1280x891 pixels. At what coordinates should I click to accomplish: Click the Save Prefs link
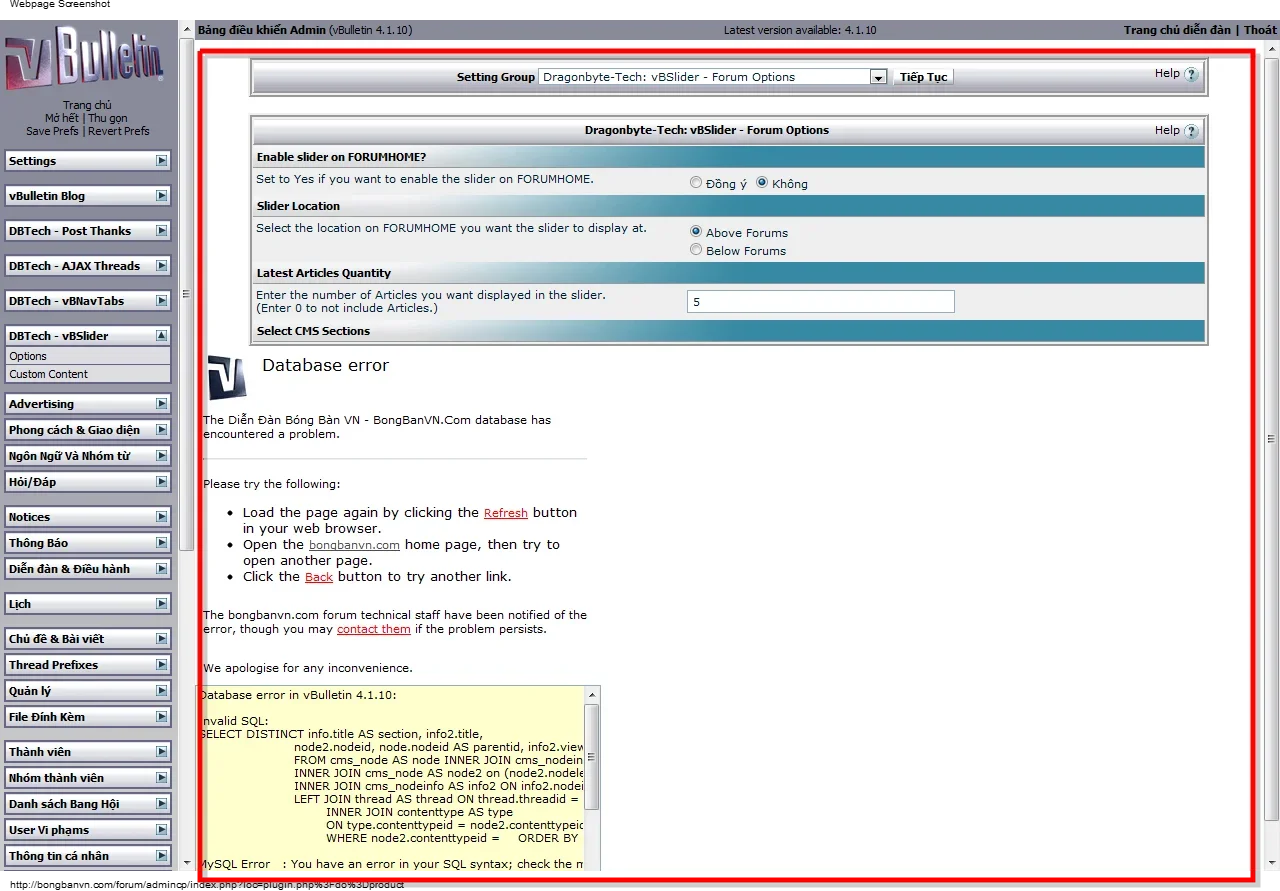click(52, 131)
